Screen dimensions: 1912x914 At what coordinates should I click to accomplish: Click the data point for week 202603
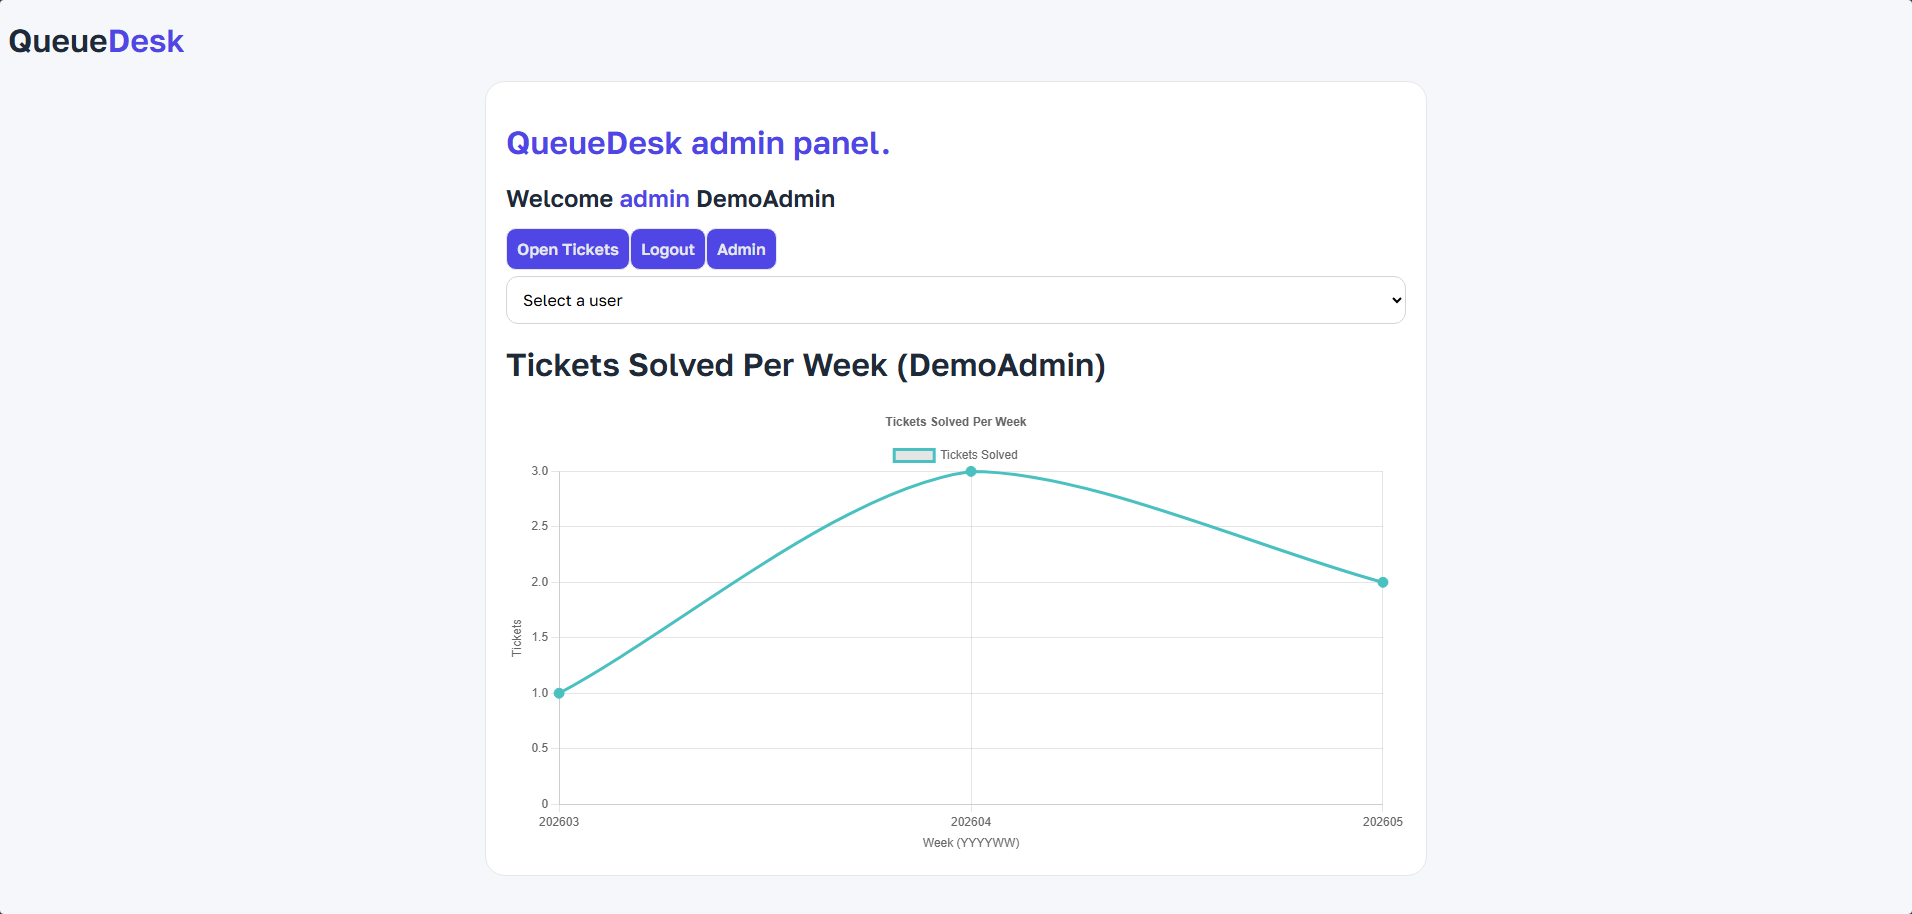coord(559,693)
